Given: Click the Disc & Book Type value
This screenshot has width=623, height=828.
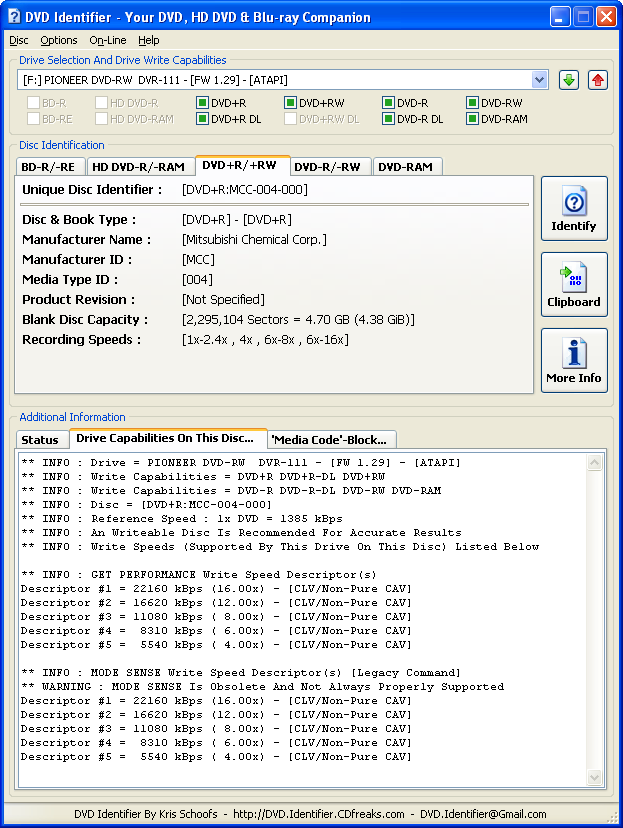Looking at the screenshot, I should pyautogui.click(x=237, y=220).
